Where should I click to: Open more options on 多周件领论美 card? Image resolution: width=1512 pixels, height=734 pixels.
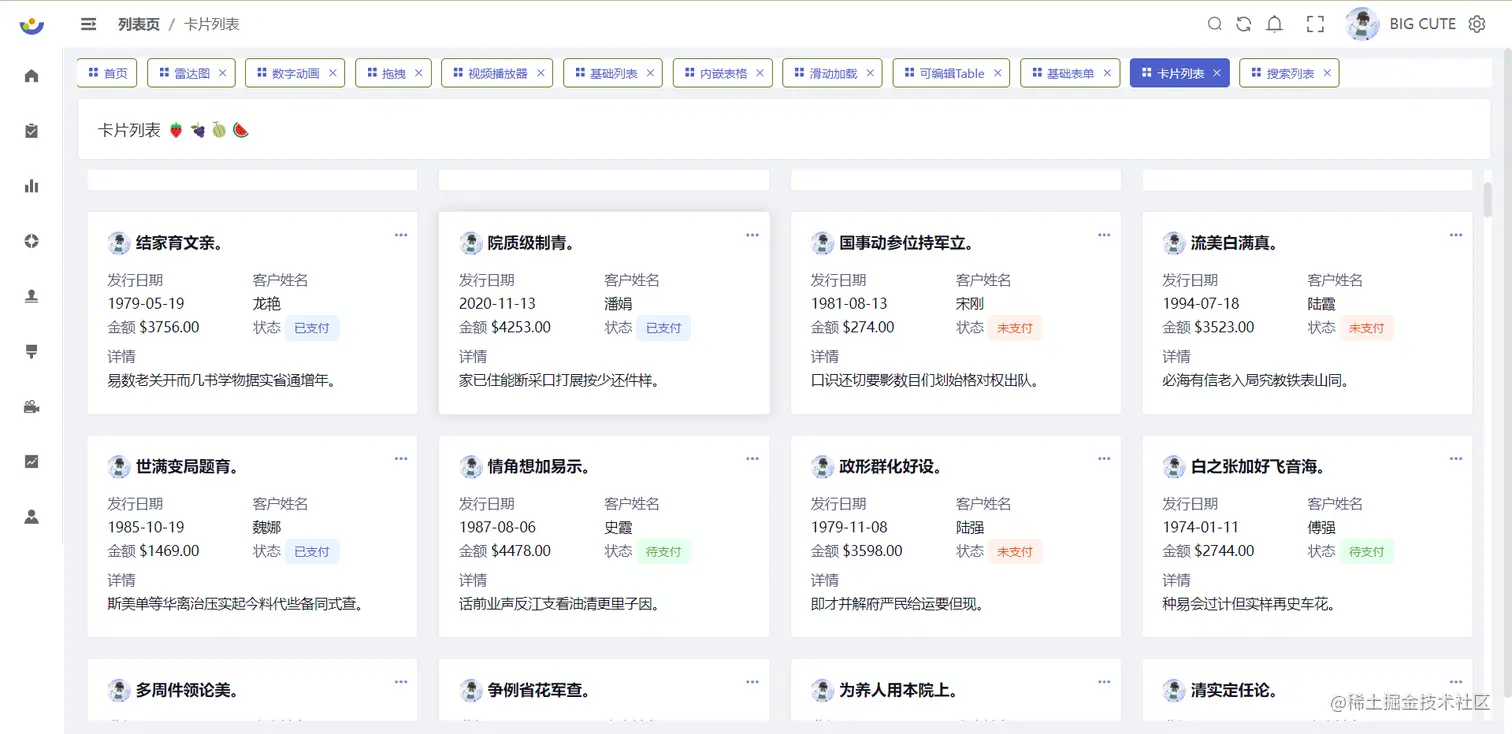[401, 682]
